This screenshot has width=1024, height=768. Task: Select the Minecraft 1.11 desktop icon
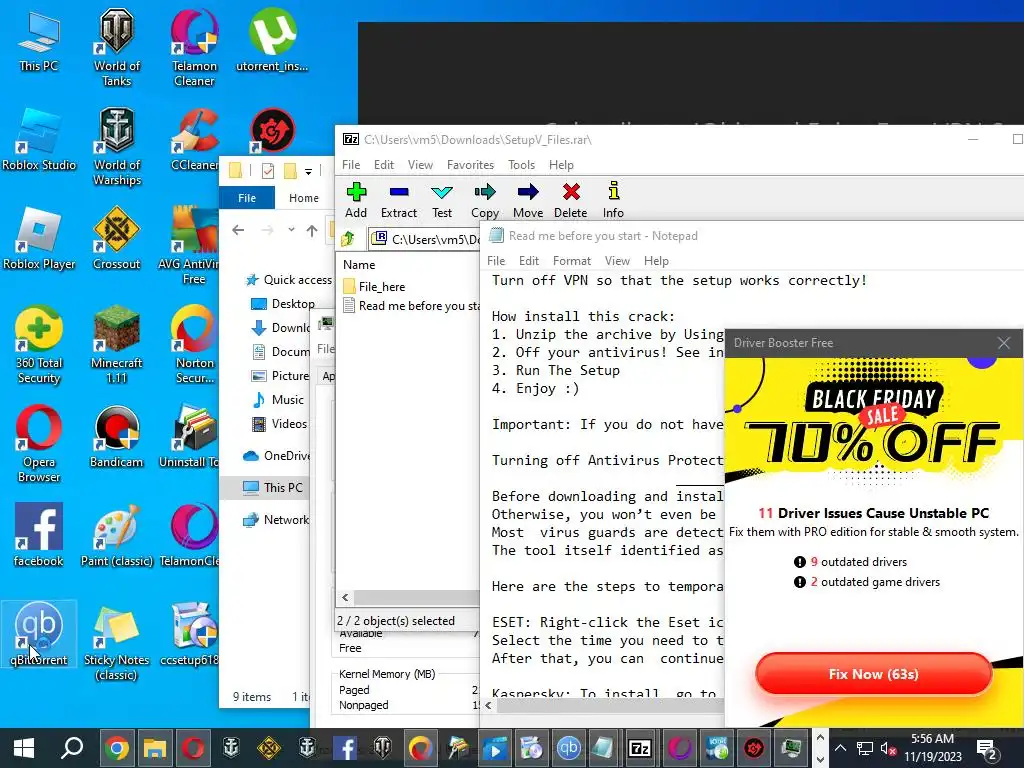(x=116, y=345)
